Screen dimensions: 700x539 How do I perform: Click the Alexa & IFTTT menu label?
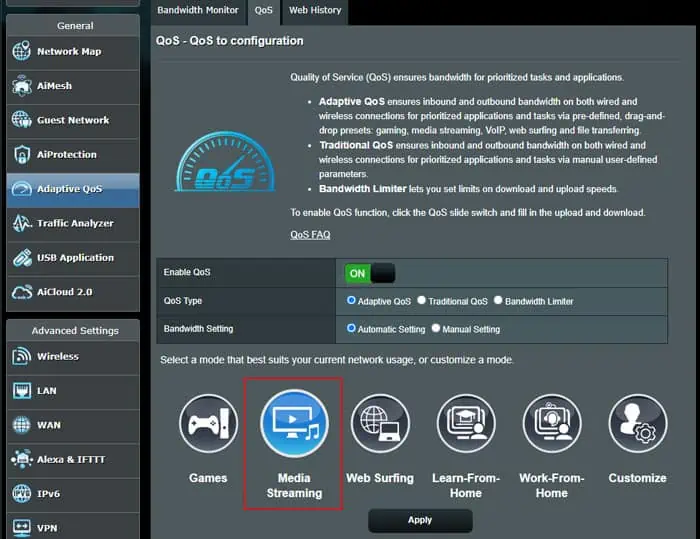(x=71, y=460)
